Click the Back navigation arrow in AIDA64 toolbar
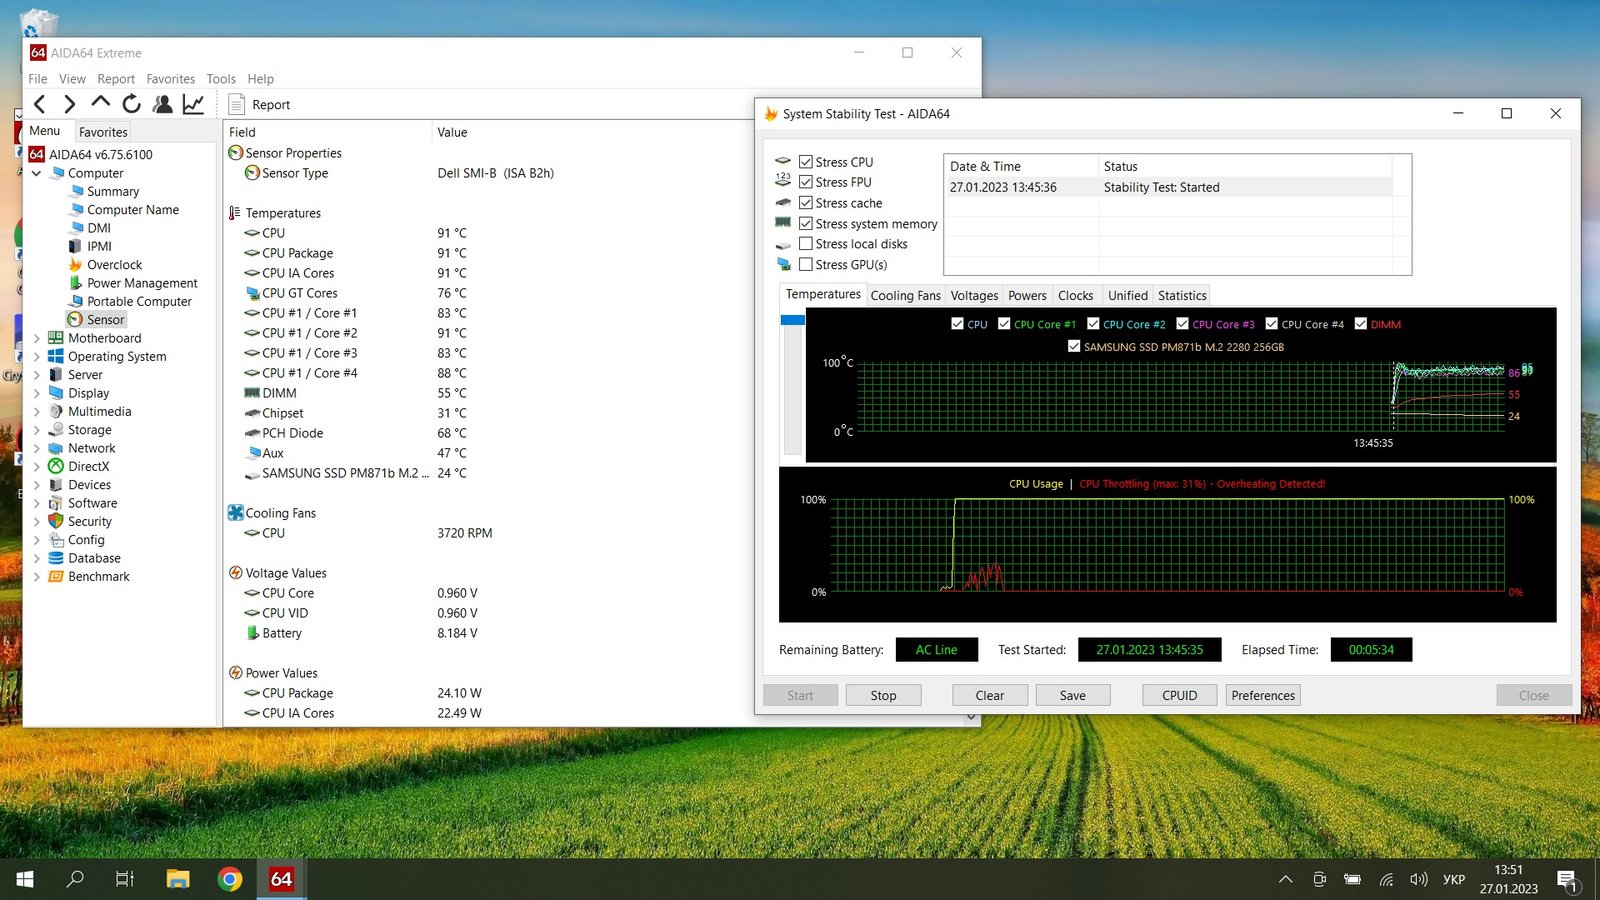 [40, 104]
